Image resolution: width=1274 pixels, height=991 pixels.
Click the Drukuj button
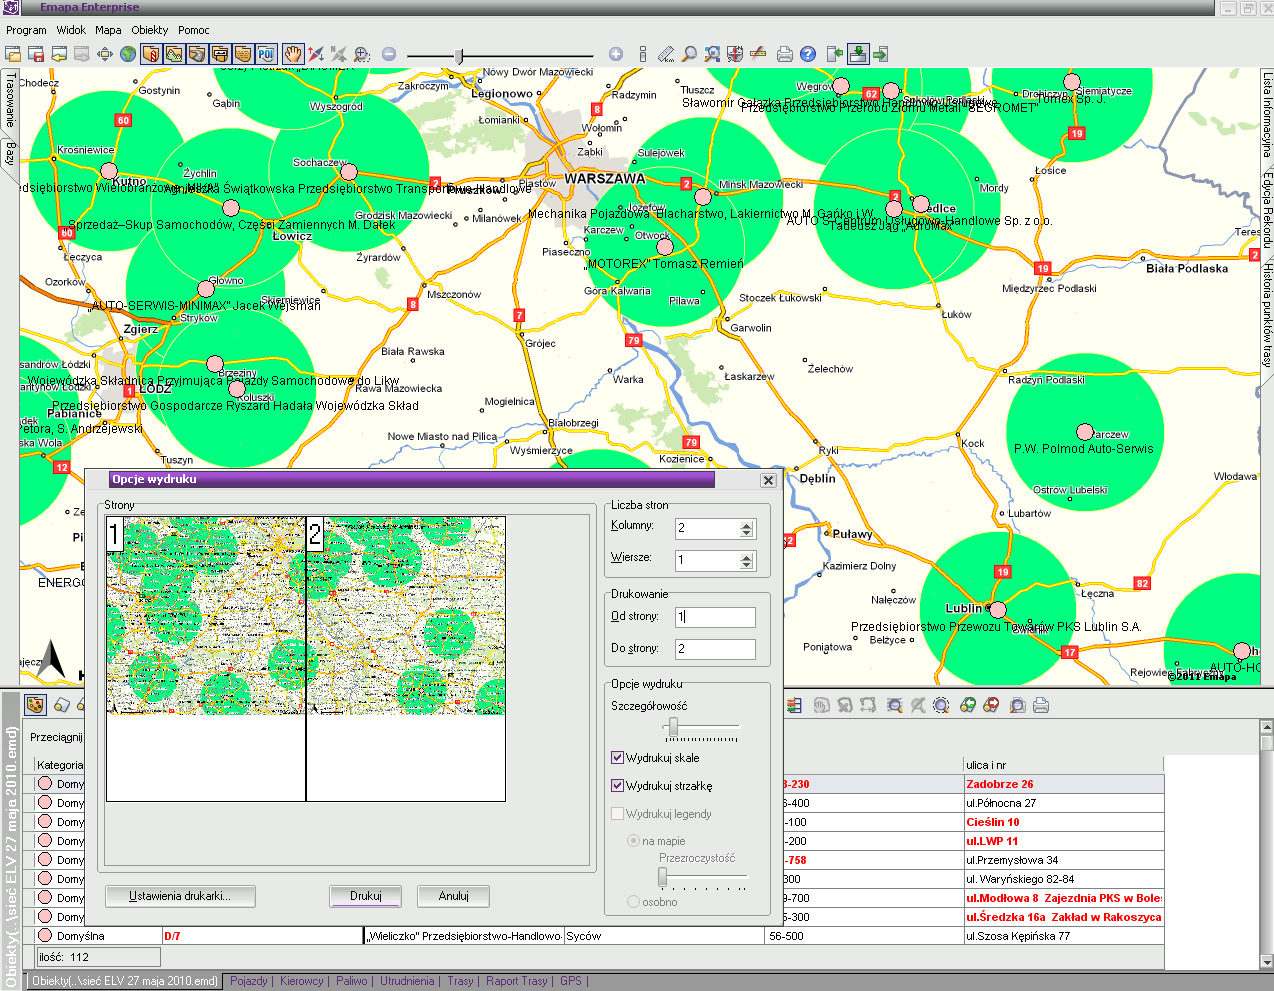366,896
